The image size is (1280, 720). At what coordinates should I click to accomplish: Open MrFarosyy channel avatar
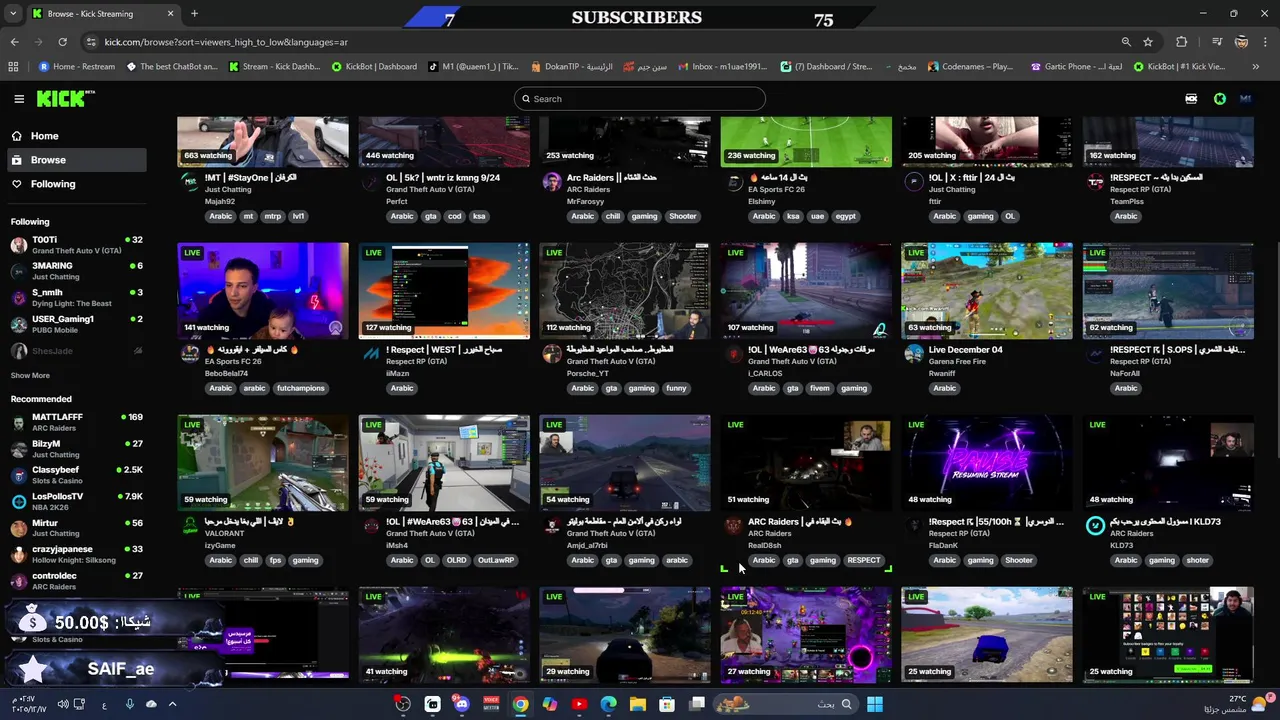click(551, 182)
